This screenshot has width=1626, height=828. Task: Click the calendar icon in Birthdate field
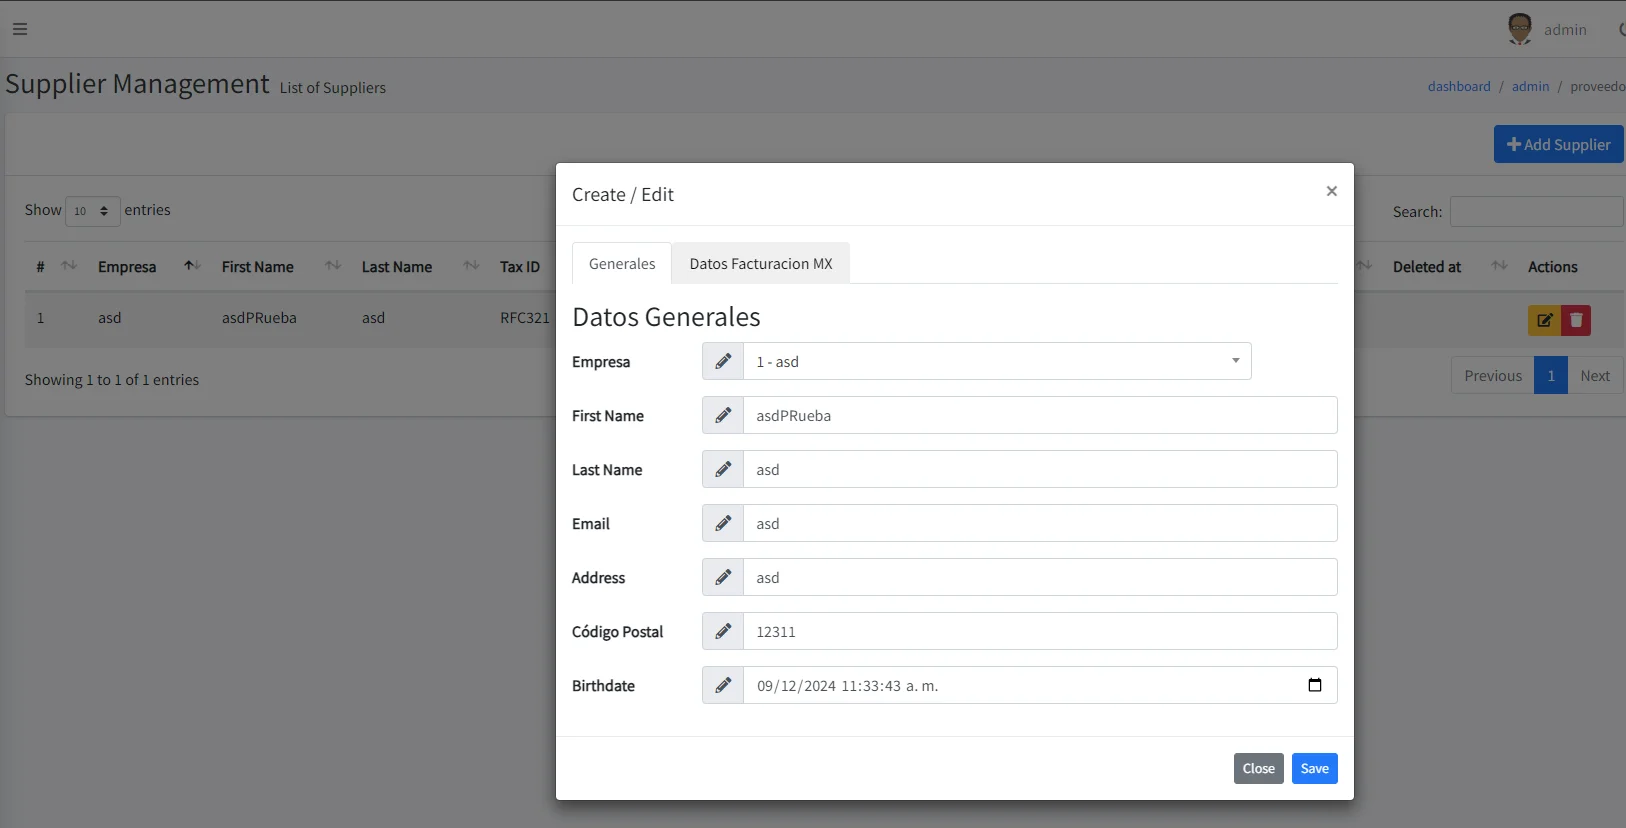click(x=1314, y=685)
